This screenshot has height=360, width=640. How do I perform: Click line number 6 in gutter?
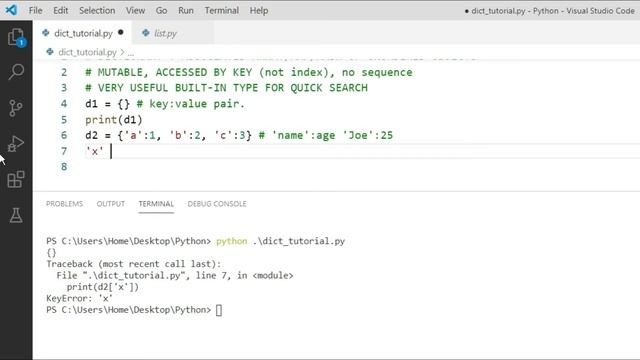[64, 135]
